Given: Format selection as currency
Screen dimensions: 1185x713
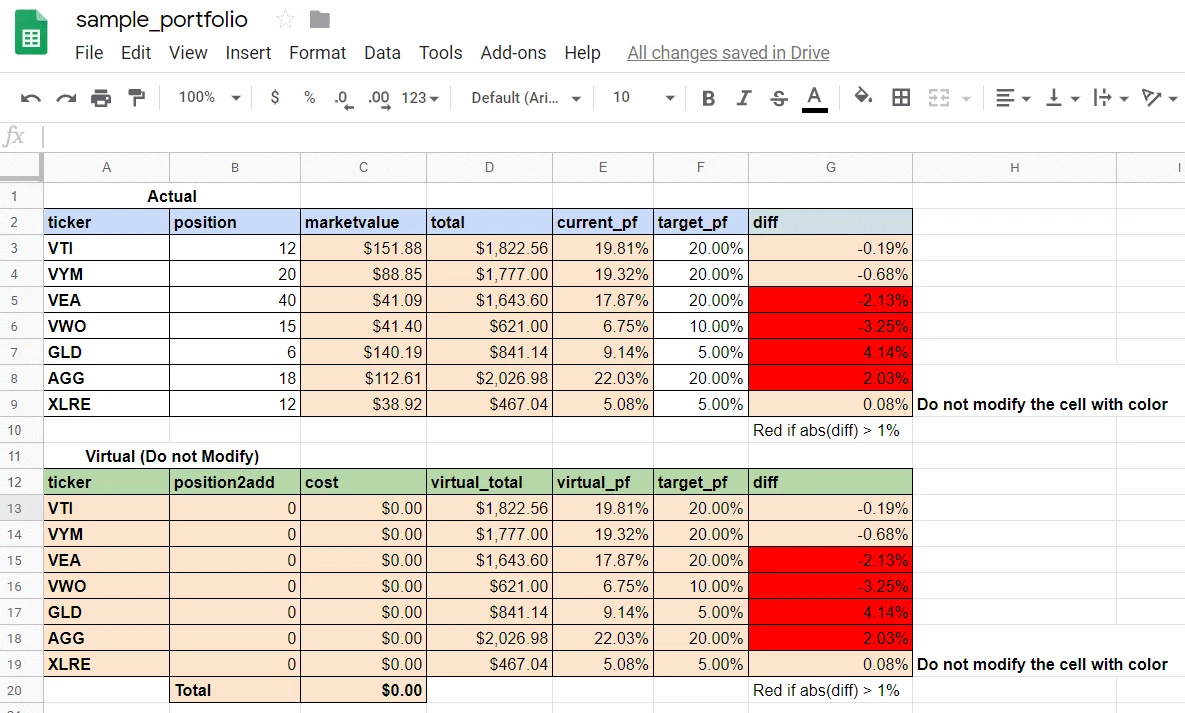Looking at the screenshot, I should pos(275,98).
